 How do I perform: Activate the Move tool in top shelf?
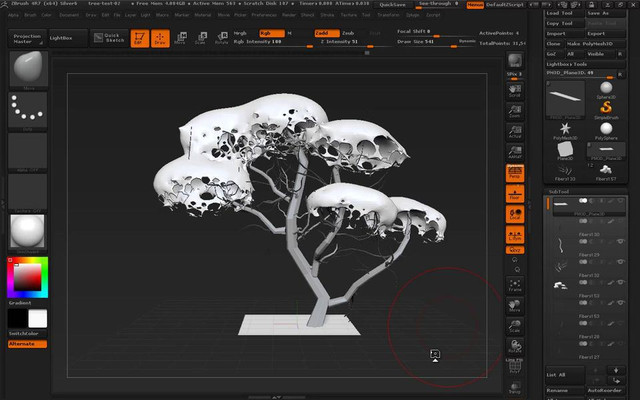(179, 39)
